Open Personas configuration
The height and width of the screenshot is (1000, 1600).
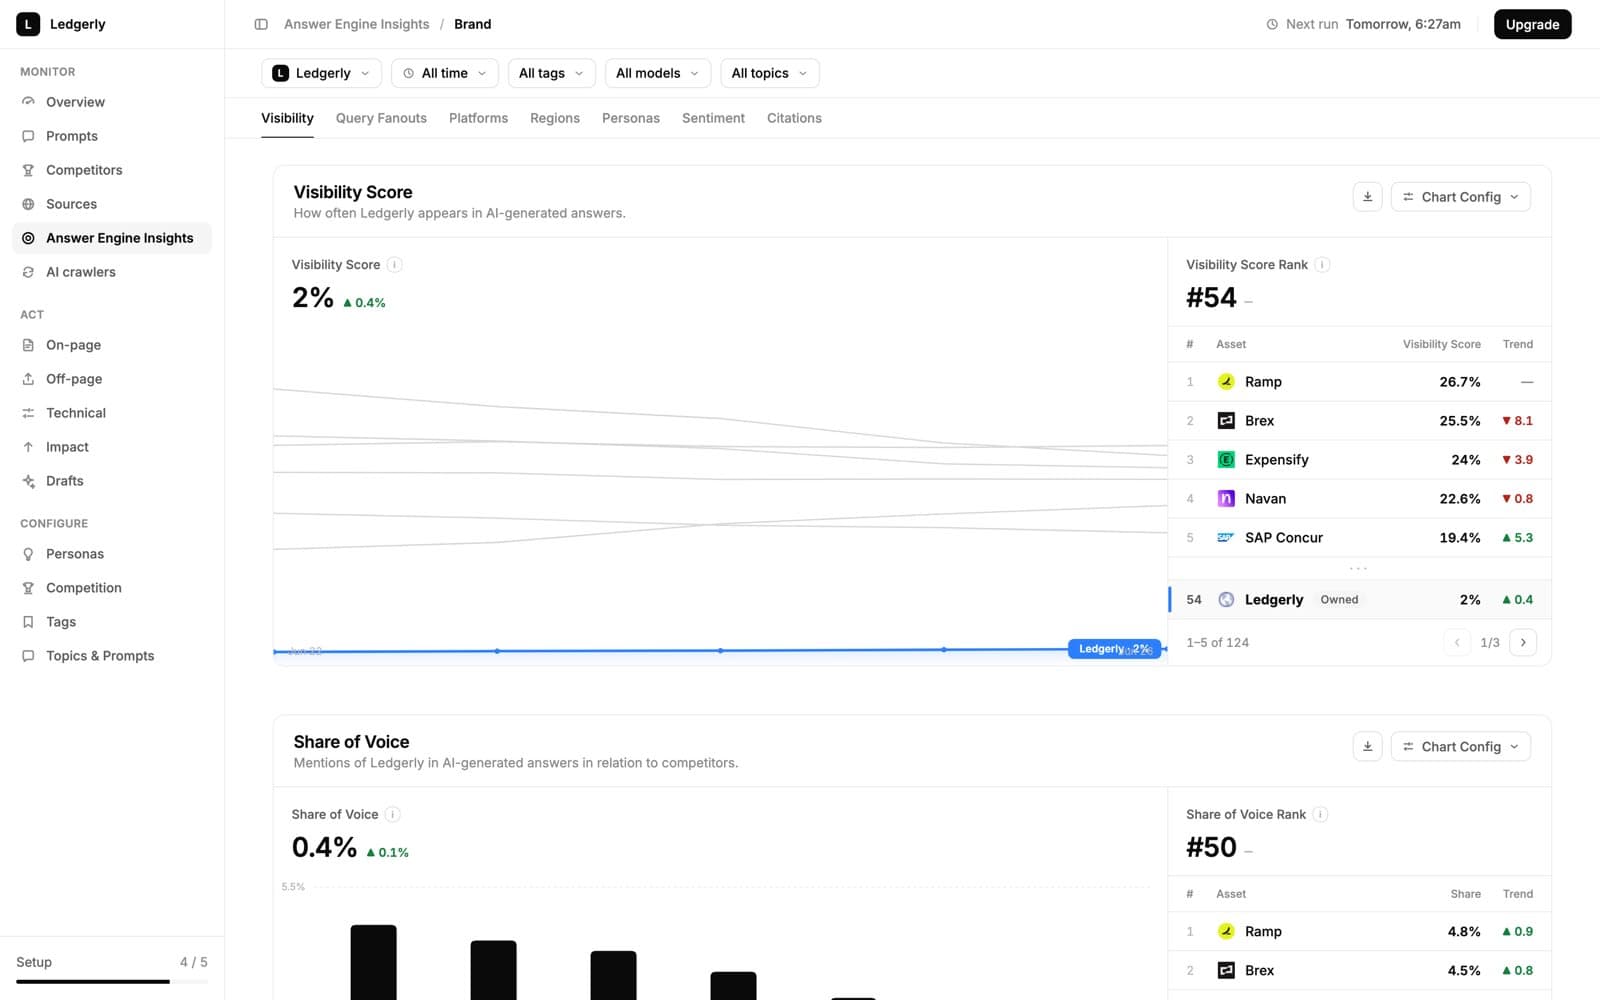click(x=111, y=554)
